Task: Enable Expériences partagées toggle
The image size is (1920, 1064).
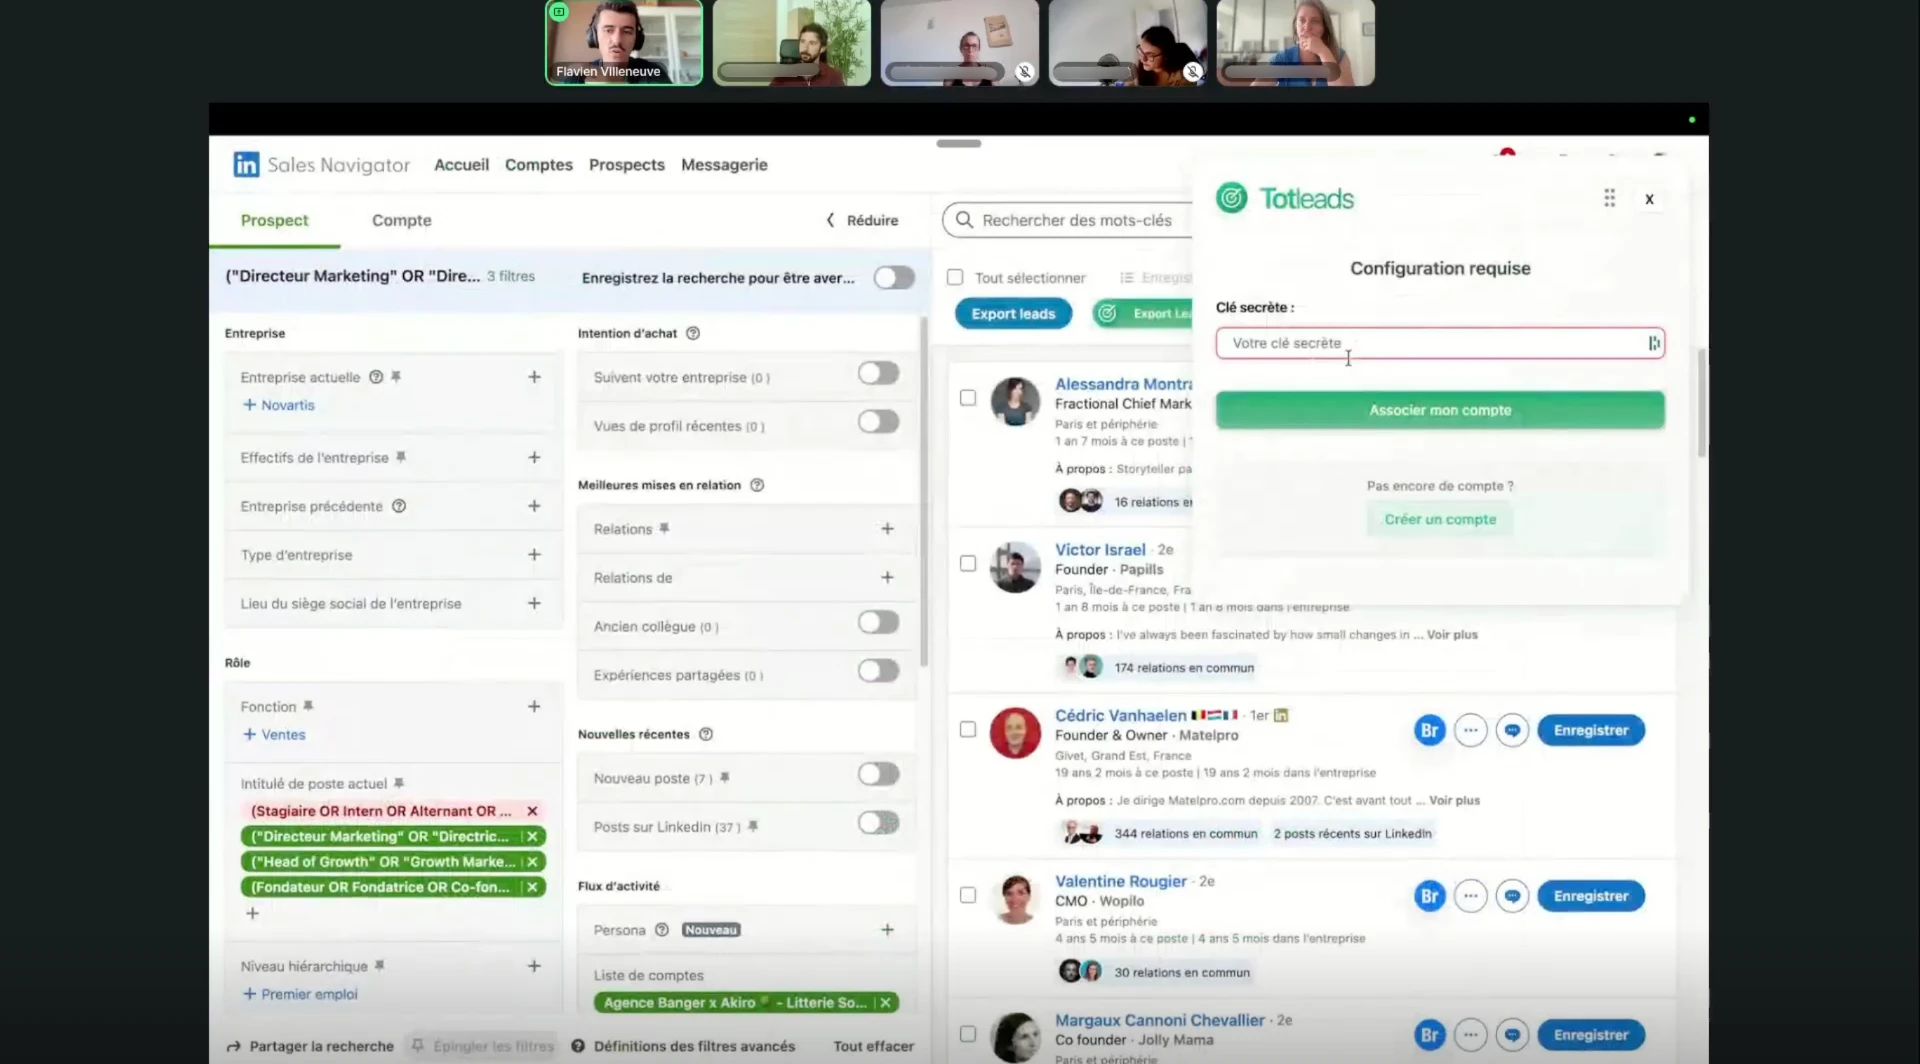Action: tap(879, 671)
